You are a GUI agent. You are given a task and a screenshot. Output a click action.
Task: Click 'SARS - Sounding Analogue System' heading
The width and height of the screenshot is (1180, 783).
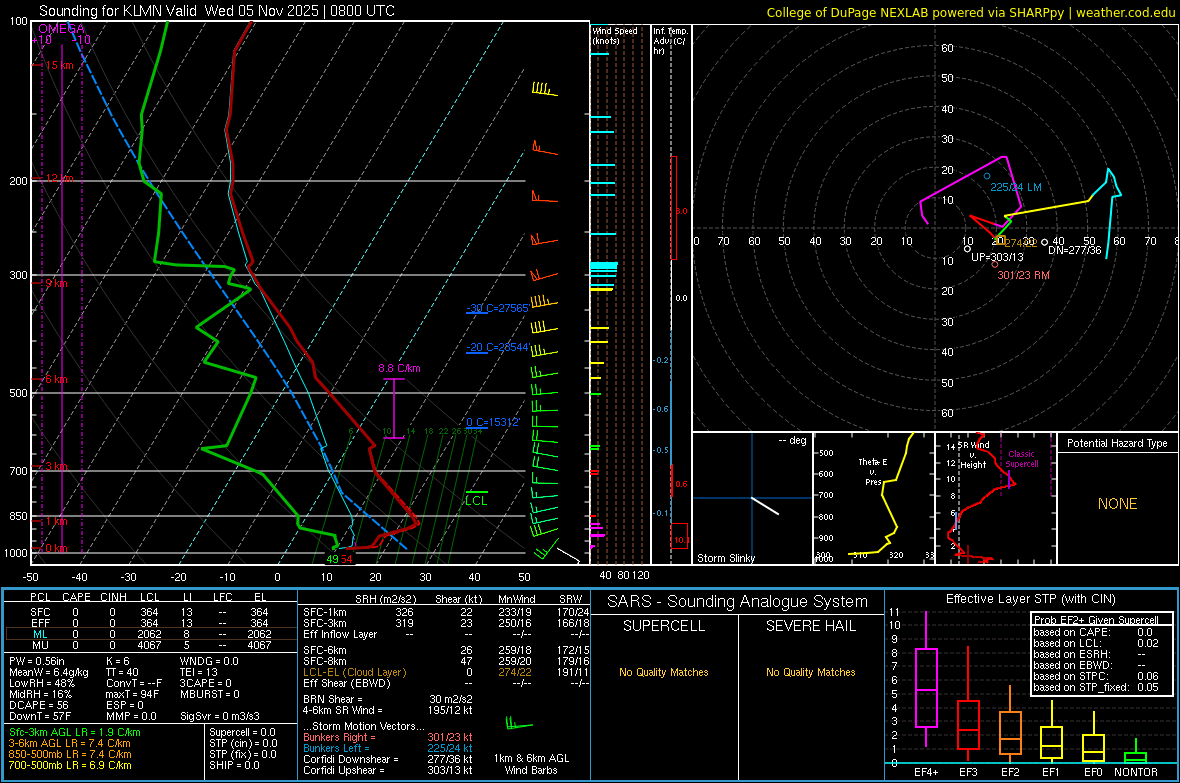738,602
